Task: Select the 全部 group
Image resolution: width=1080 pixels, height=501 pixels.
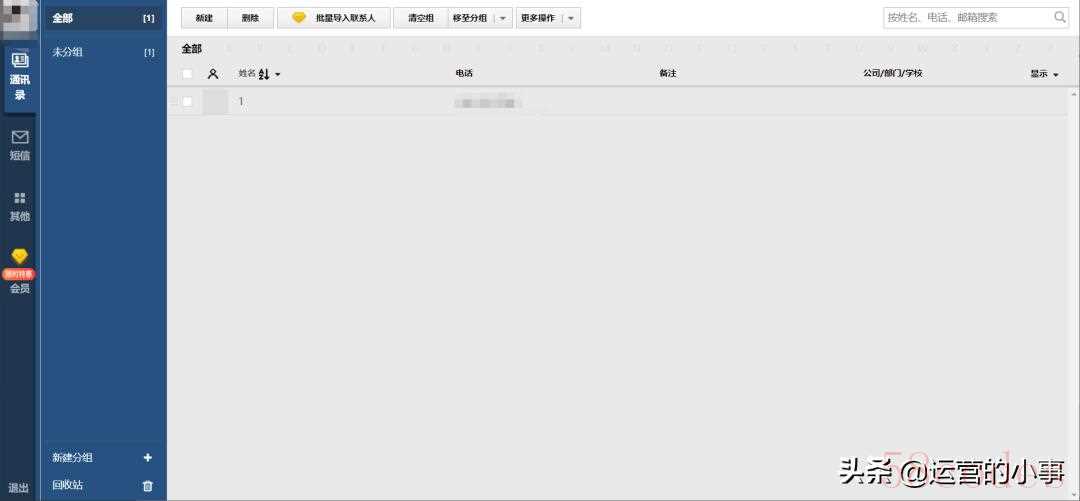Action: [x=103, y=19]
